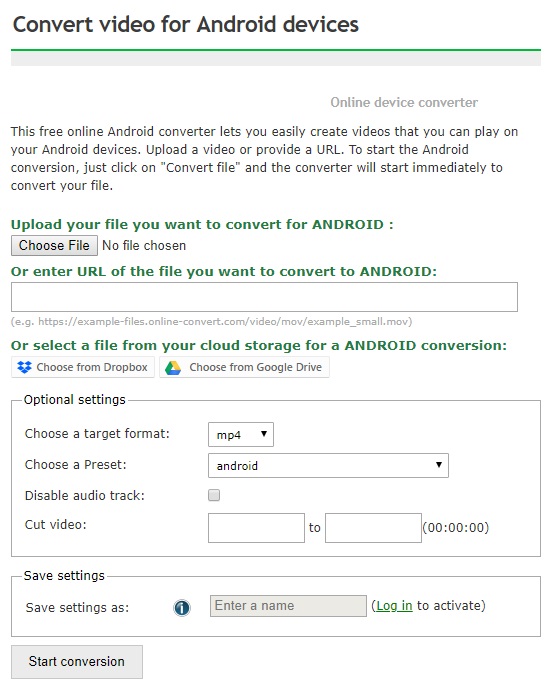Screen dimensions: 554x693
Task: Choose from Google Drive cloud storage
Action: 245,367
